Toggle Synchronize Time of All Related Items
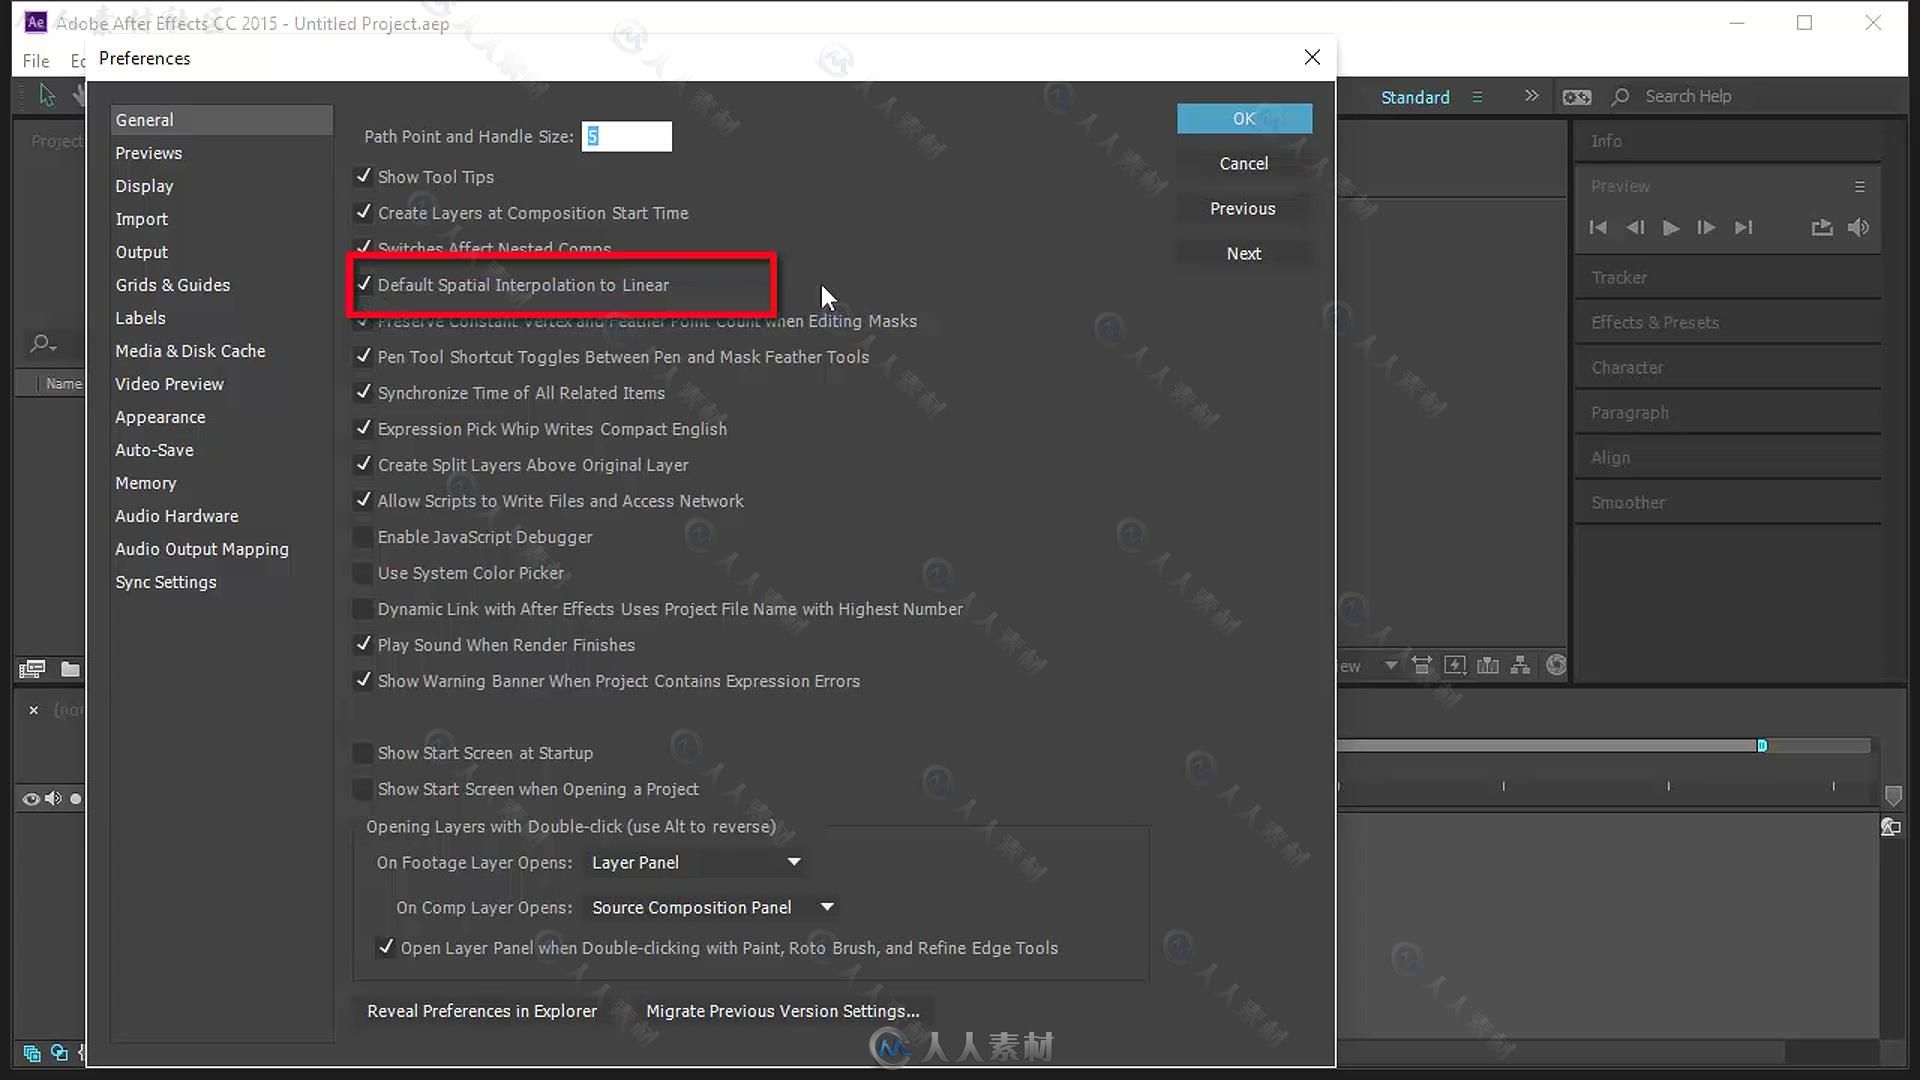The height and width of the screenshot is (1080, 1920). (x=364, y=393)
